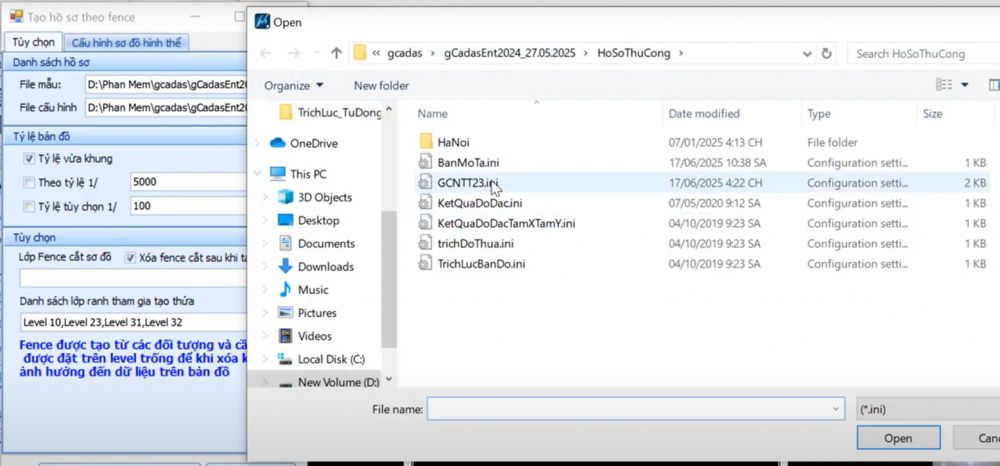Check the Tỷ lệ tùy chọn 1/ checkbox
Screen dimensions: 1000x466
[x=29, y=206]
